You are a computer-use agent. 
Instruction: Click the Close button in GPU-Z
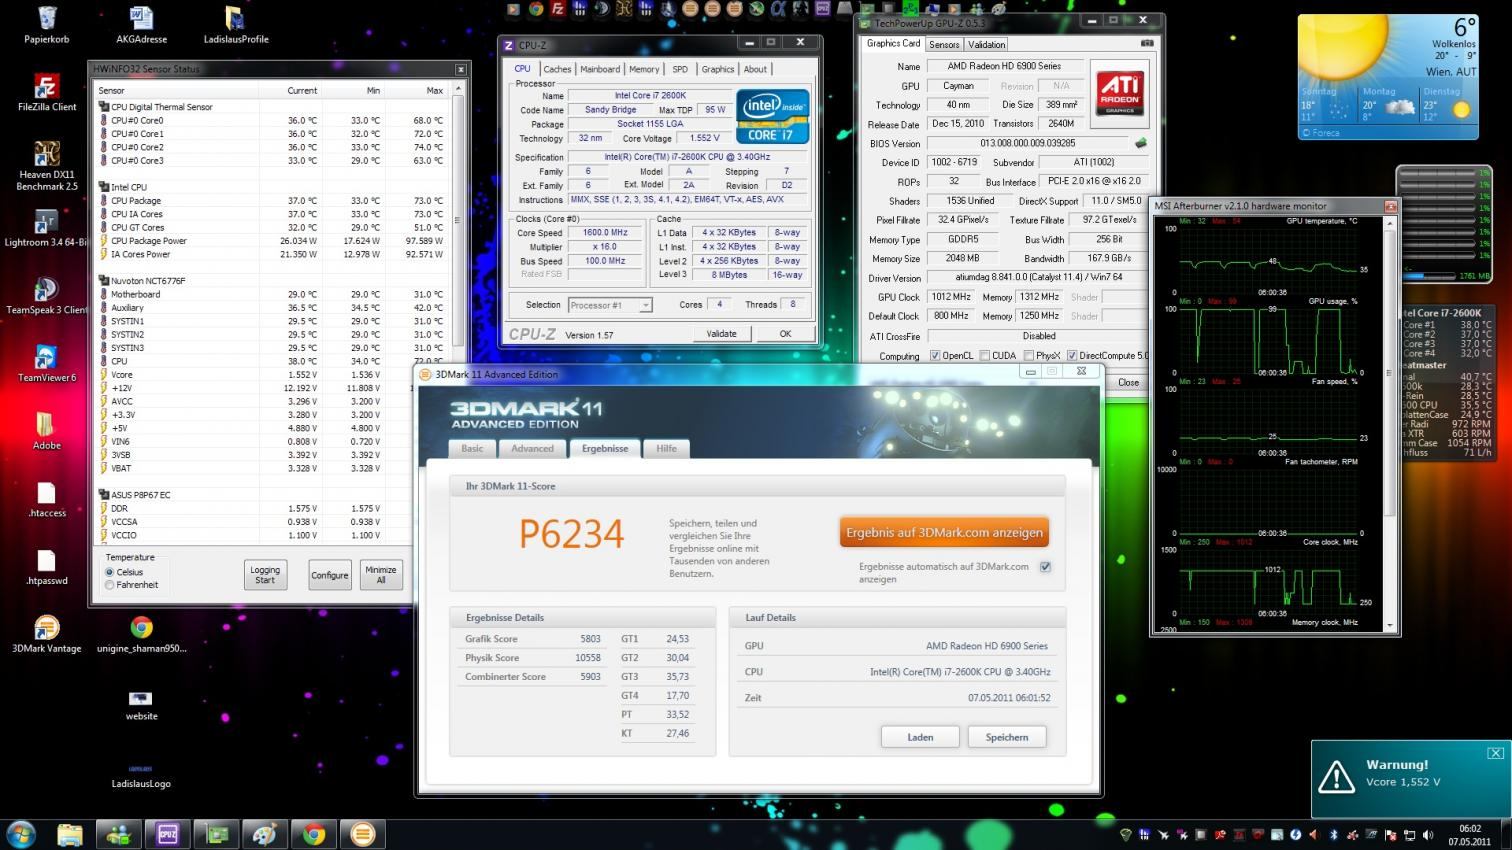[1128, 382]
